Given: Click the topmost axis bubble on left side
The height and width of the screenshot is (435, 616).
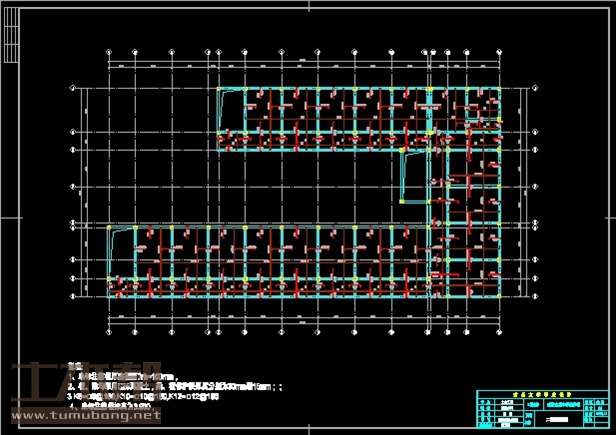Looking at the screenshot, I should coord(73,88).
